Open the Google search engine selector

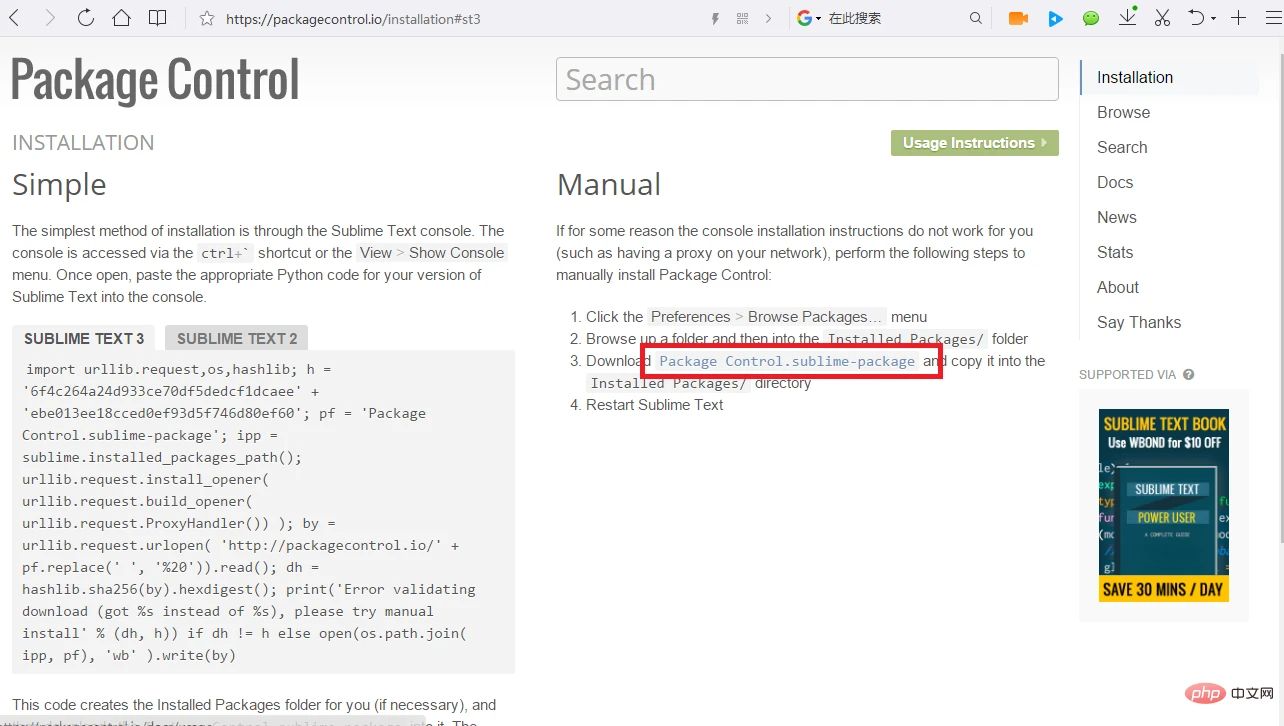(809, 19)
